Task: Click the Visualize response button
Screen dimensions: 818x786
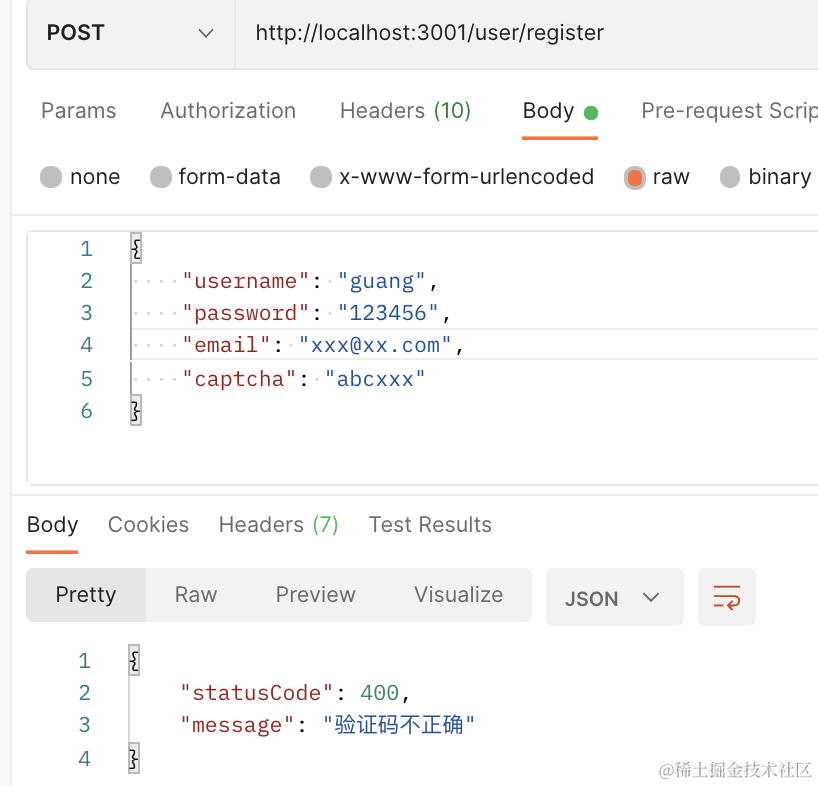Action: click(x=458, y=595)
